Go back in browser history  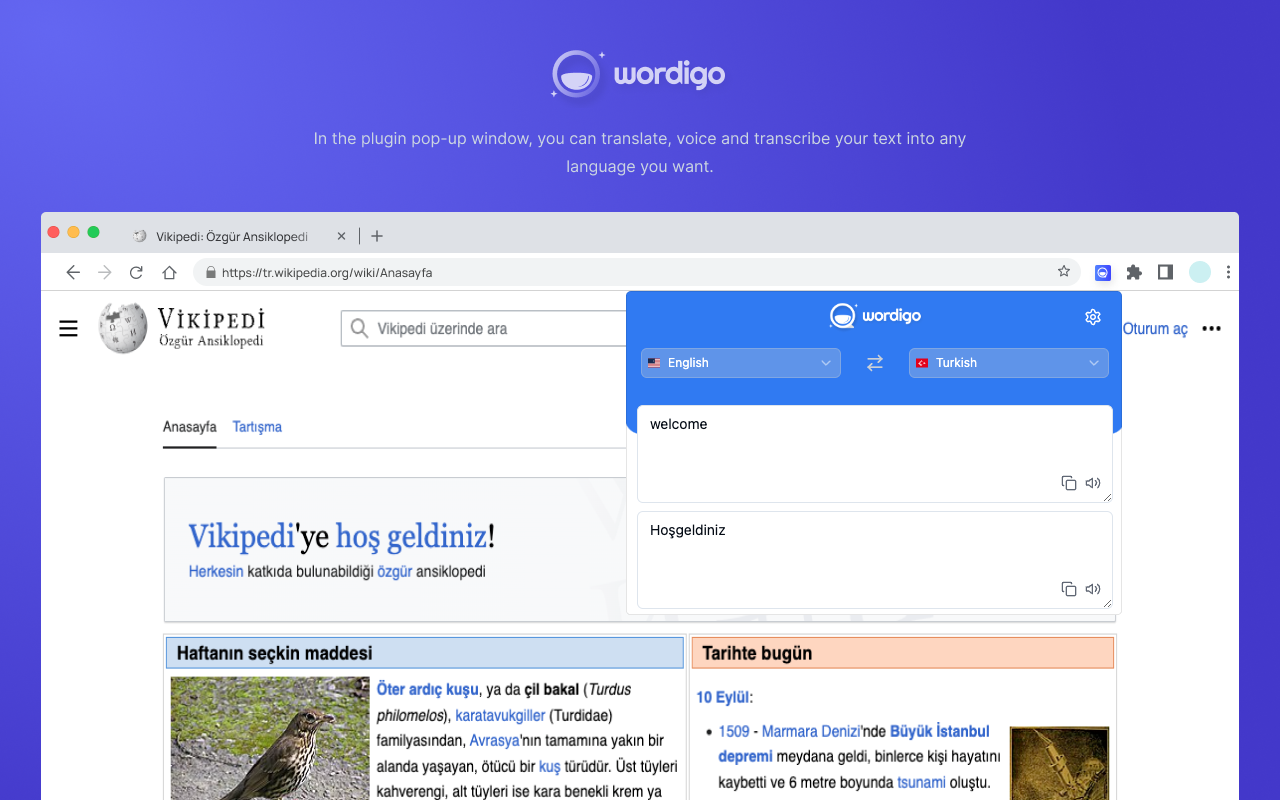[x=73, y=272]
